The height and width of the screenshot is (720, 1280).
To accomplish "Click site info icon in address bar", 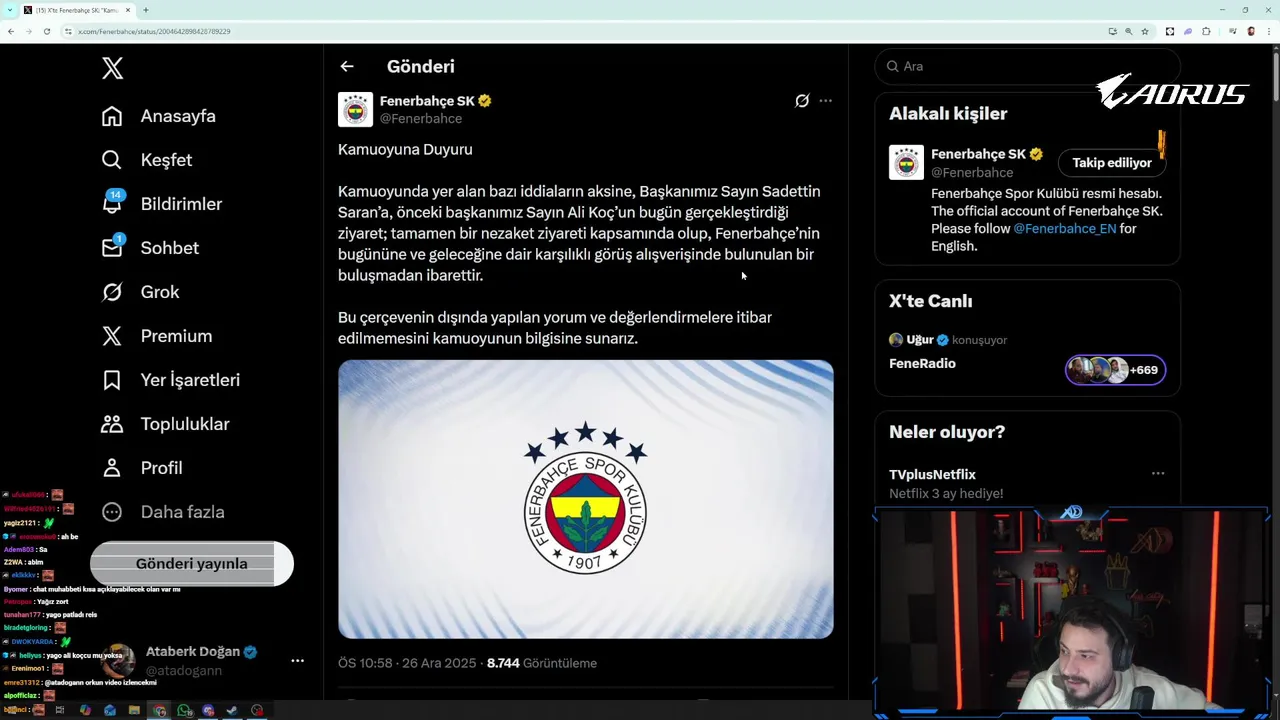I will click(69, 31).
